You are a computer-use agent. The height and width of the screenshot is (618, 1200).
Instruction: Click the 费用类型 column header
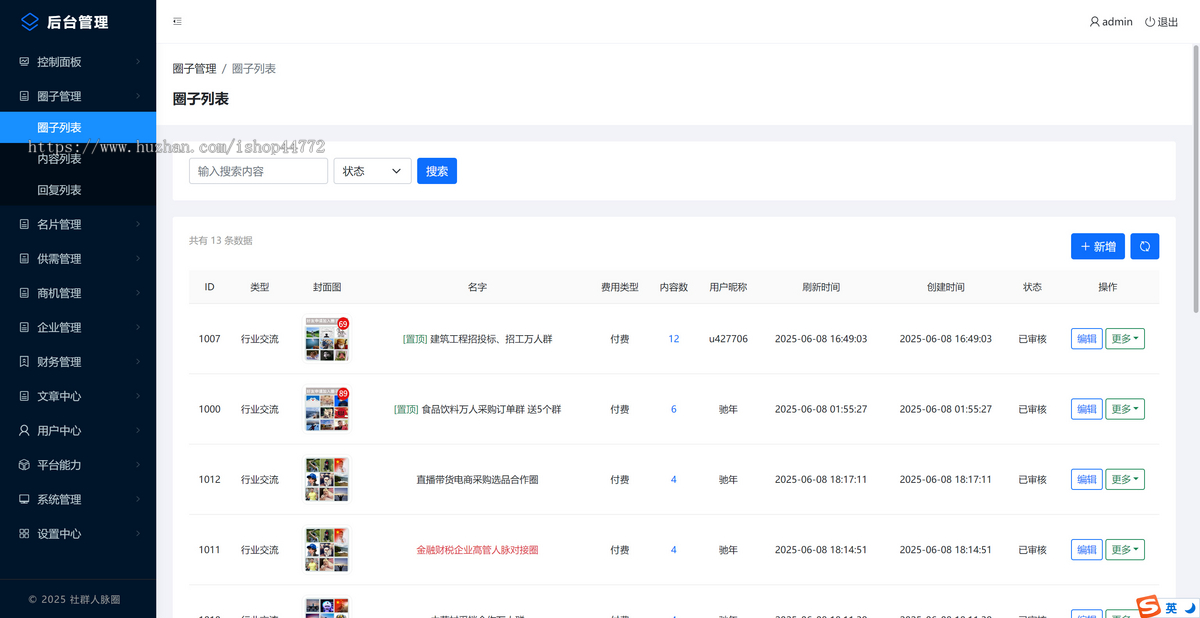click(x=620, y=287)
